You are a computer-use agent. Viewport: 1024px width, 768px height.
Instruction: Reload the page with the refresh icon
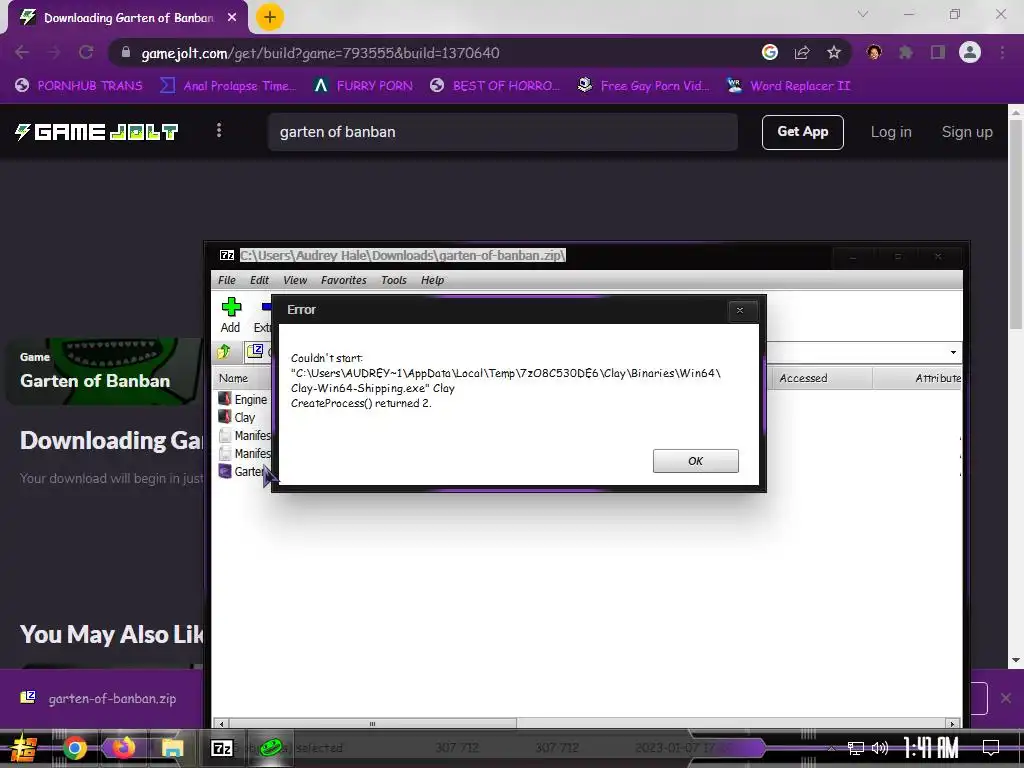point(86,52)
